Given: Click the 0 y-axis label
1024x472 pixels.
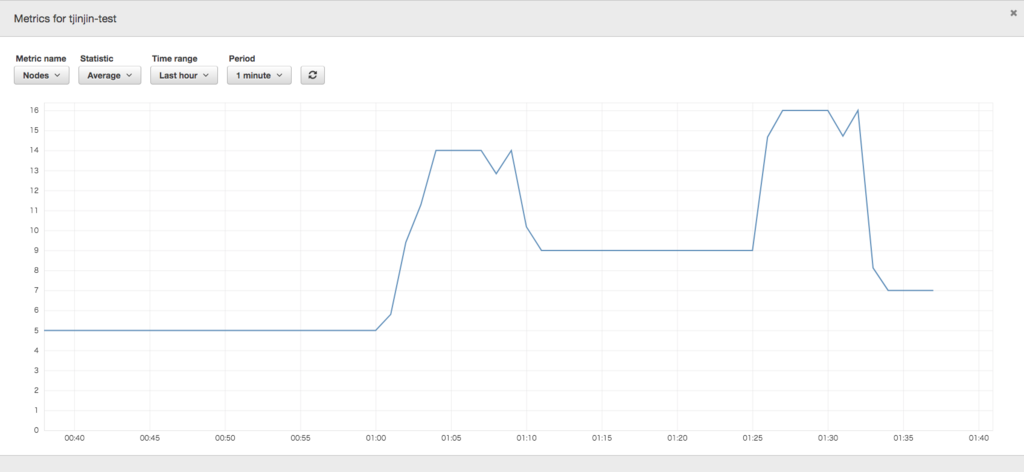Looking at the screenshot, I should point(37,430).
